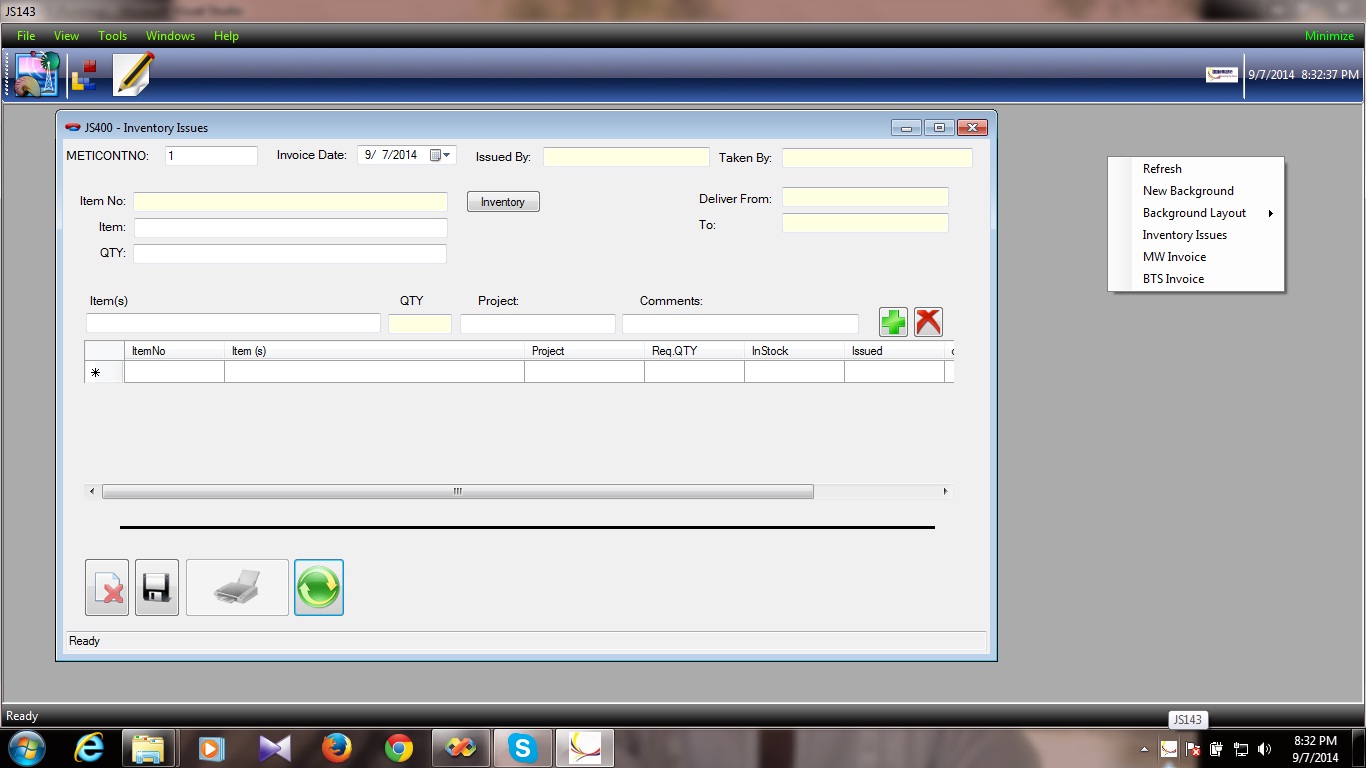Viewport: 1366px width, 768px height.
Task: Click the green plus add item icon
Action: (x=893, y=322)
